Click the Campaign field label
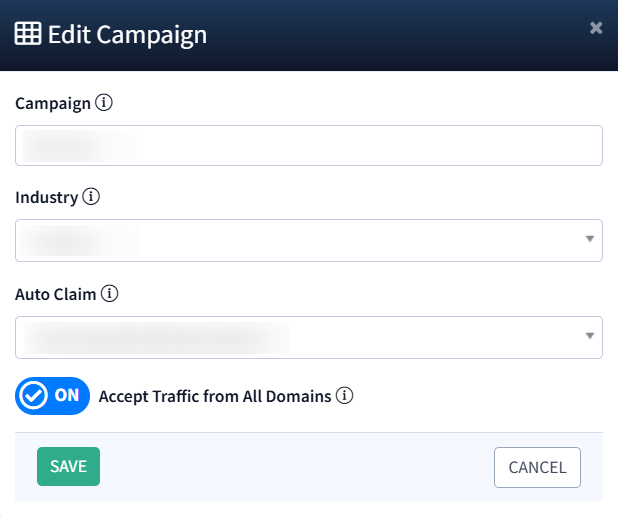Image resolution: width=618 pixels, height=517 pixels. pyautogui.click(x=53, y=102)
